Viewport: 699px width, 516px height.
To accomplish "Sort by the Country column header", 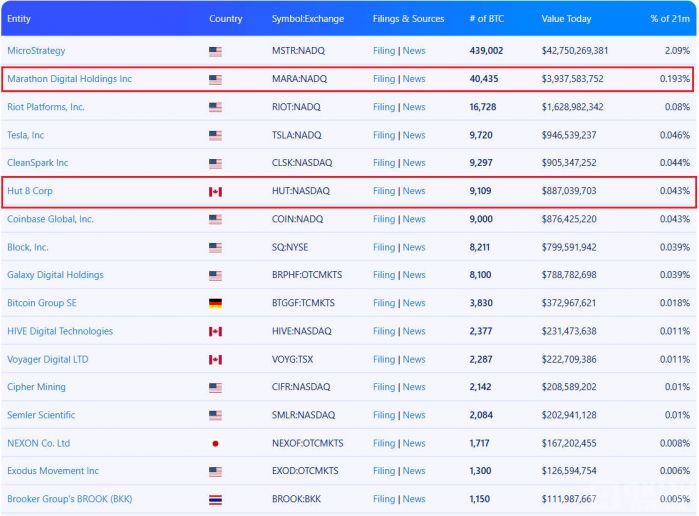I will pos(226,19).
